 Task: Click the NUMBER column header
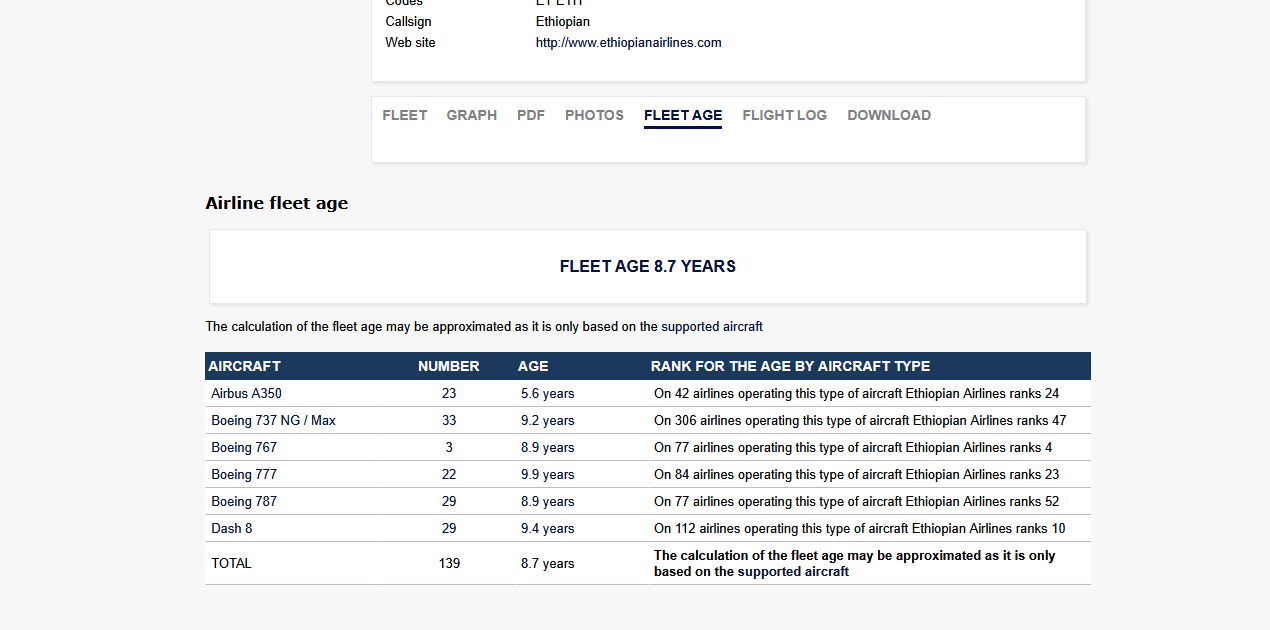(x=448, y=366)
